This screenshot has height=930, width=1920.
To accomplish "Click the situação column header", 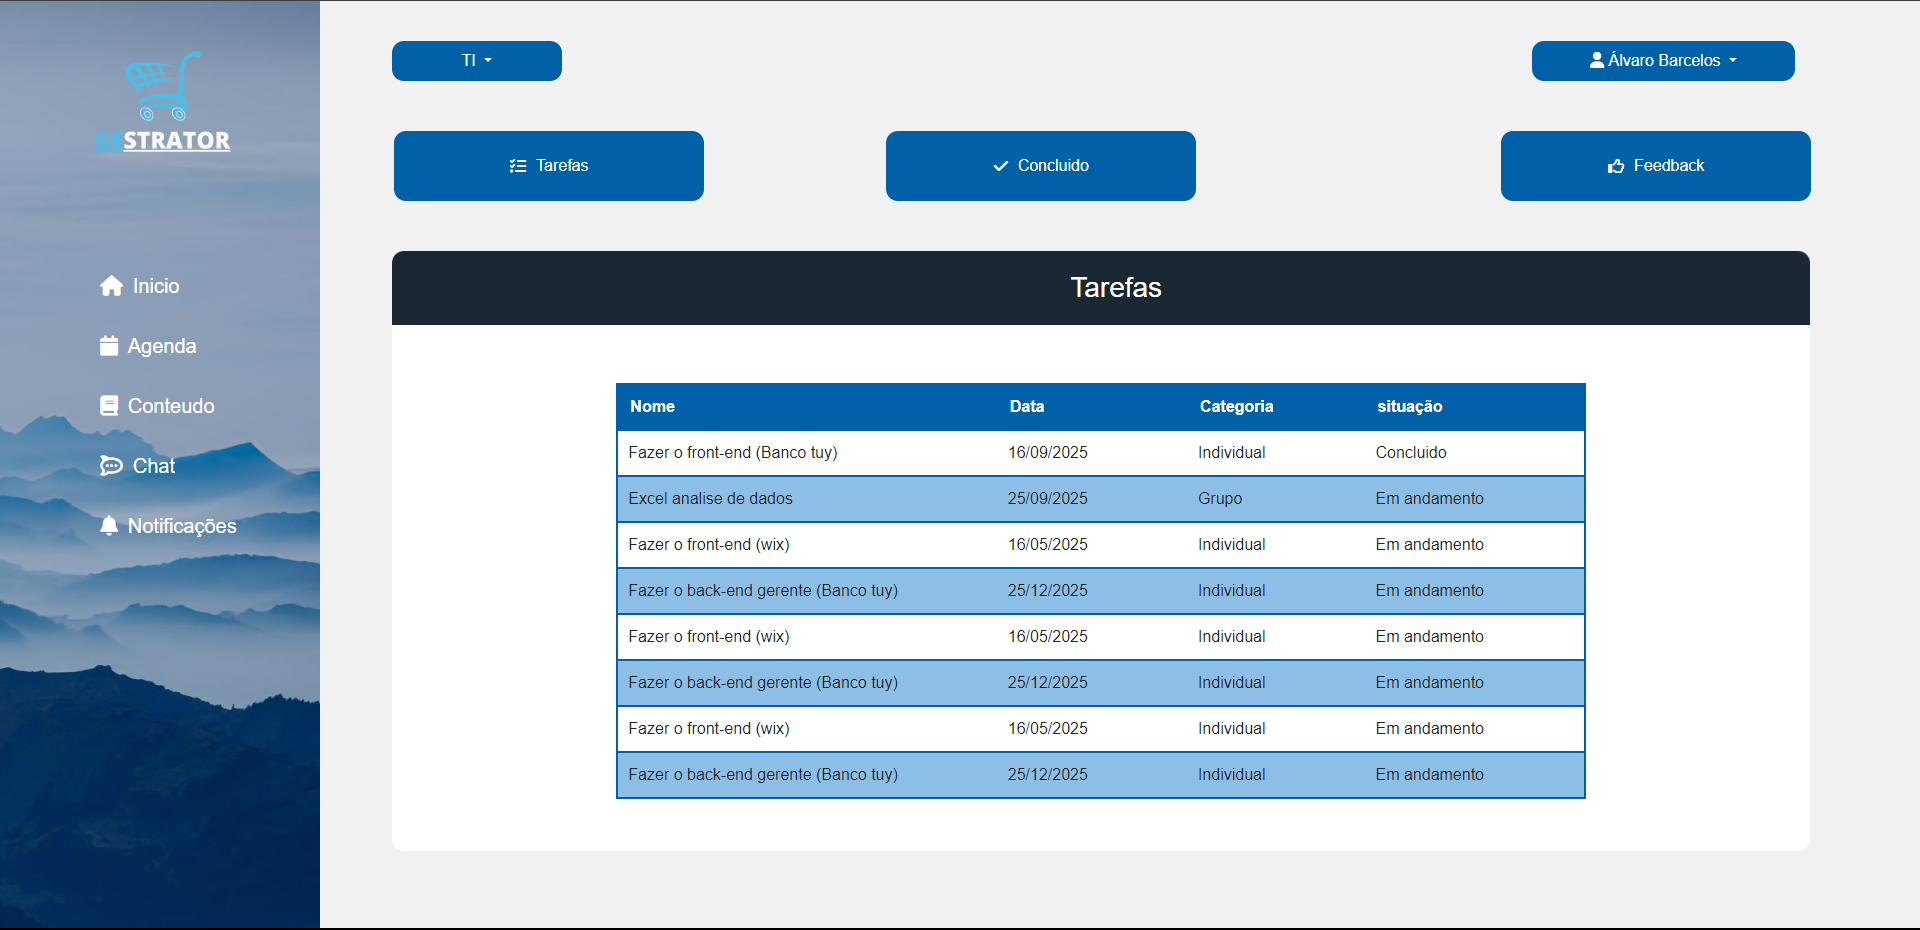I will [1409, 407].
